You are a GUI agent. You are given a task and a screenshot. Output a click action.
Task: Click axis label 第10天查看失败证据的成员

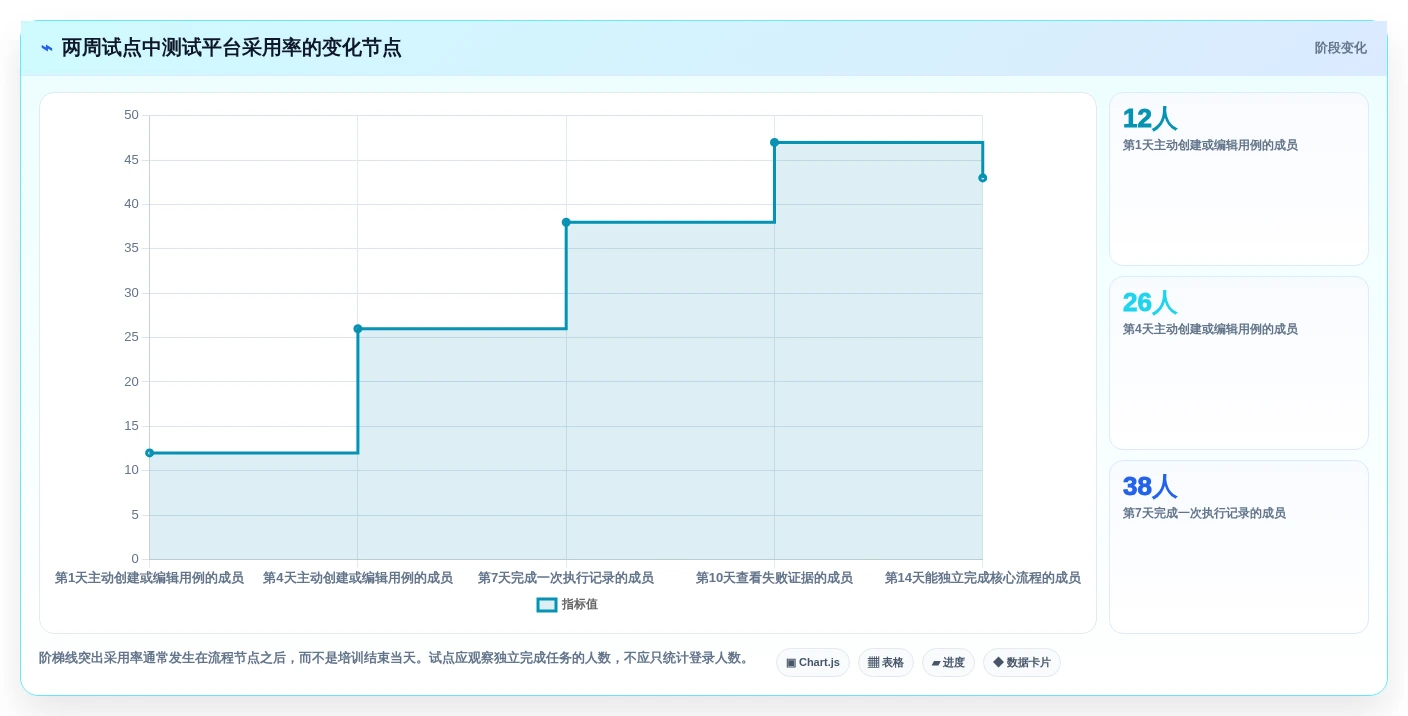pyautogui.click(x=774, y=578)
